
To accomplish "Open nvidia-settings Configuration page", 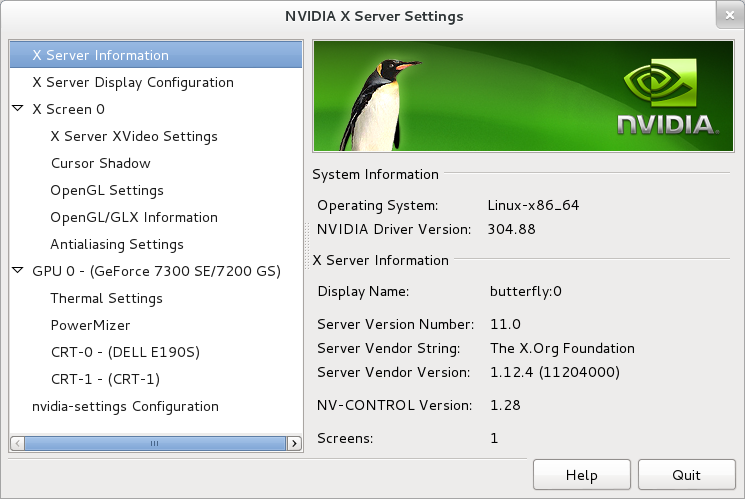I will (x=125, y=407).
